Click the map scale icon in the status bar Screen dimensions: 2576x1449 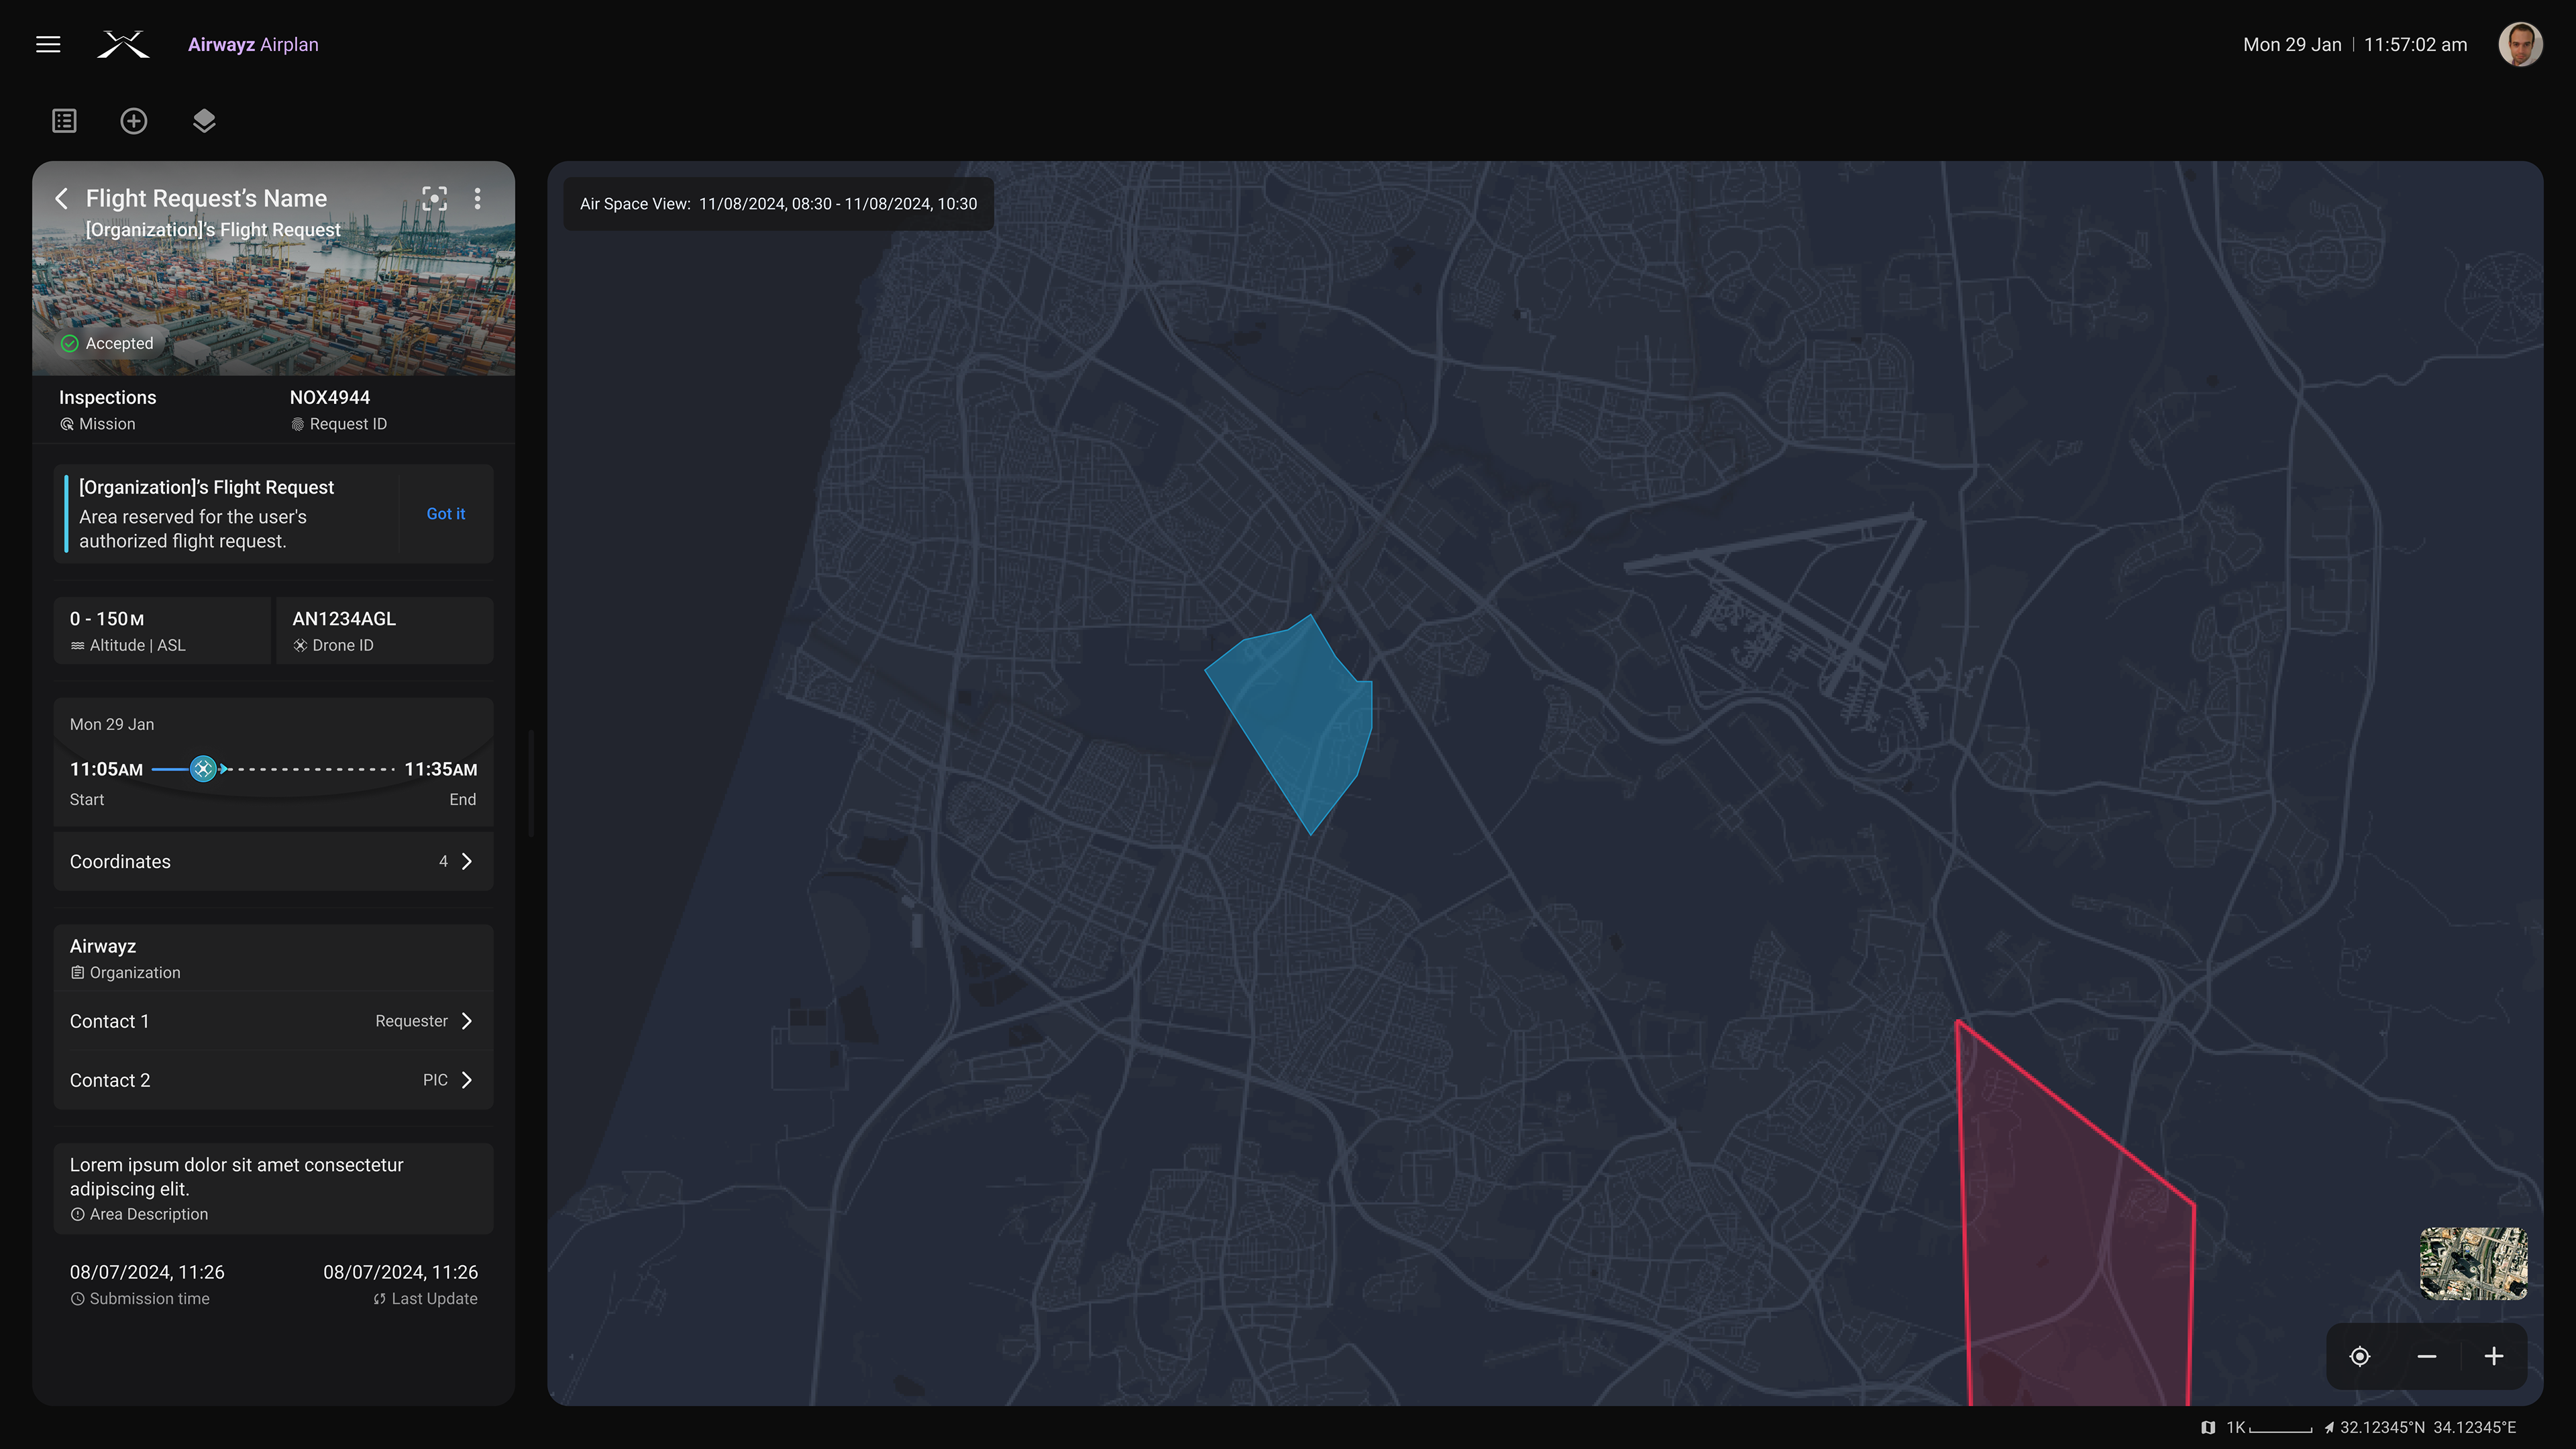click(x=2208, y=1427)
